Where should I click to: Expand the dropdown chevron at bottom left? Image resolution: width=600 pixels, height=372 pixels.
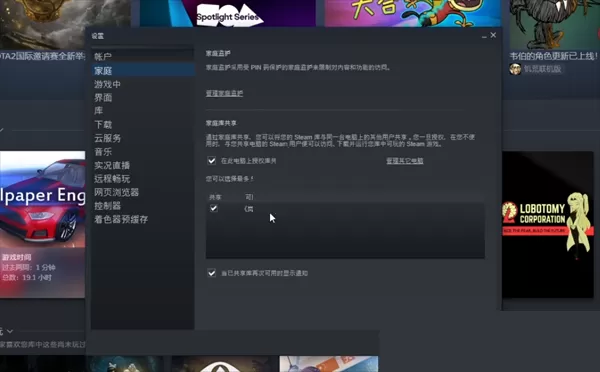coord(10,331)
